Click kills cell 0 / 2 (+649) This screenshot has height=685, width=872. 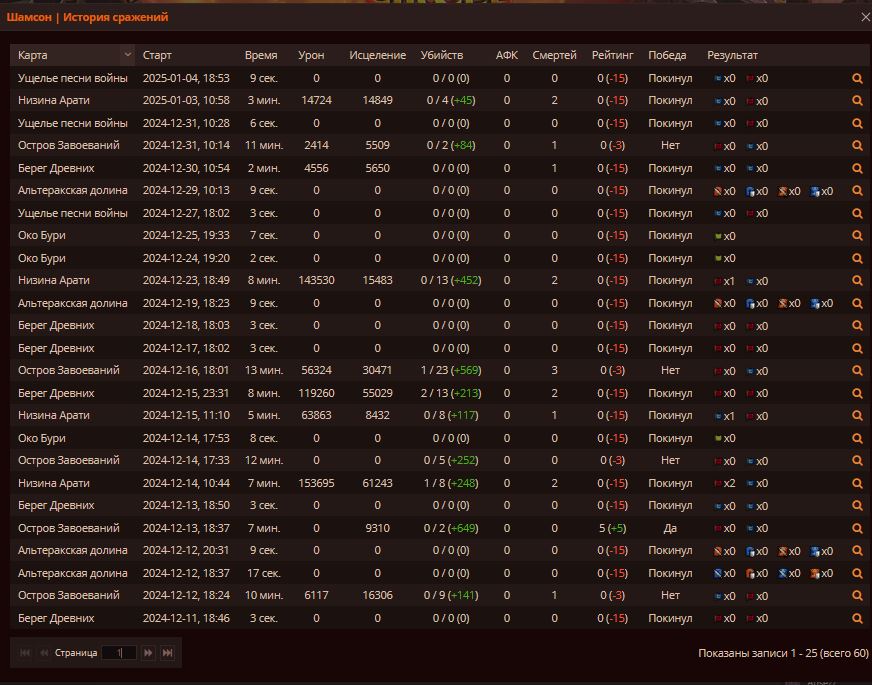click(x=451, y=529)
